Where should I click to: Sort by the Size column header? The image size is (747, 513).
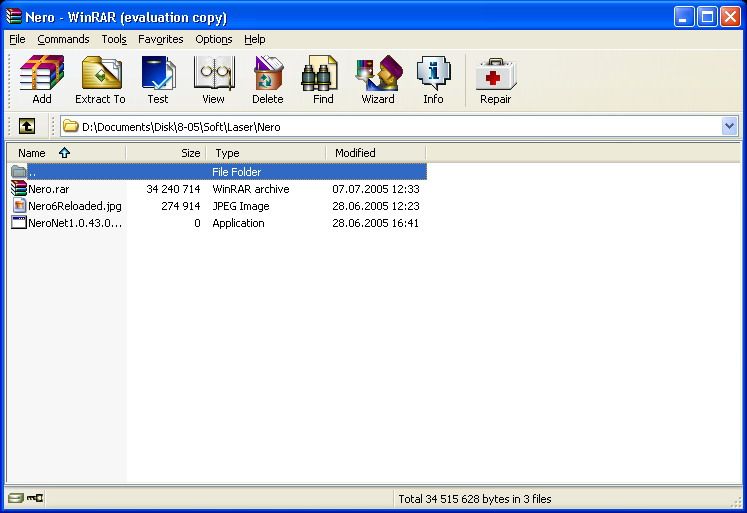(x=166, y=153)
